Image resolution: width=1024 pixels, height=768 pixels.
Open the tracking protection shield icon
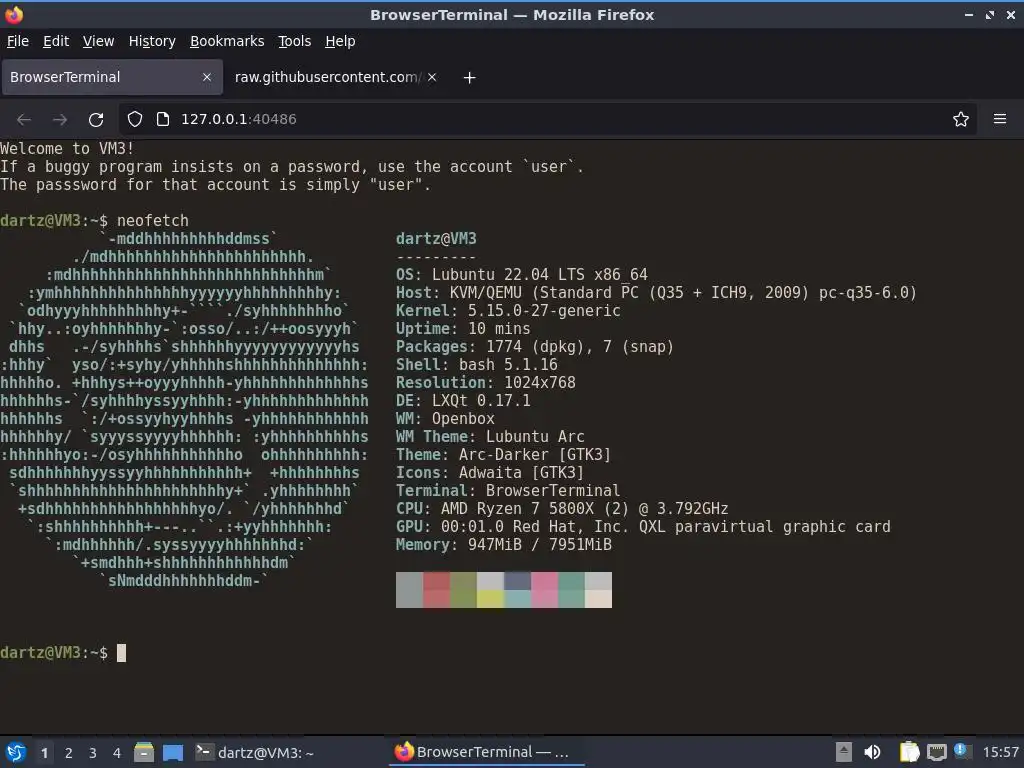(x=135, y=119)
